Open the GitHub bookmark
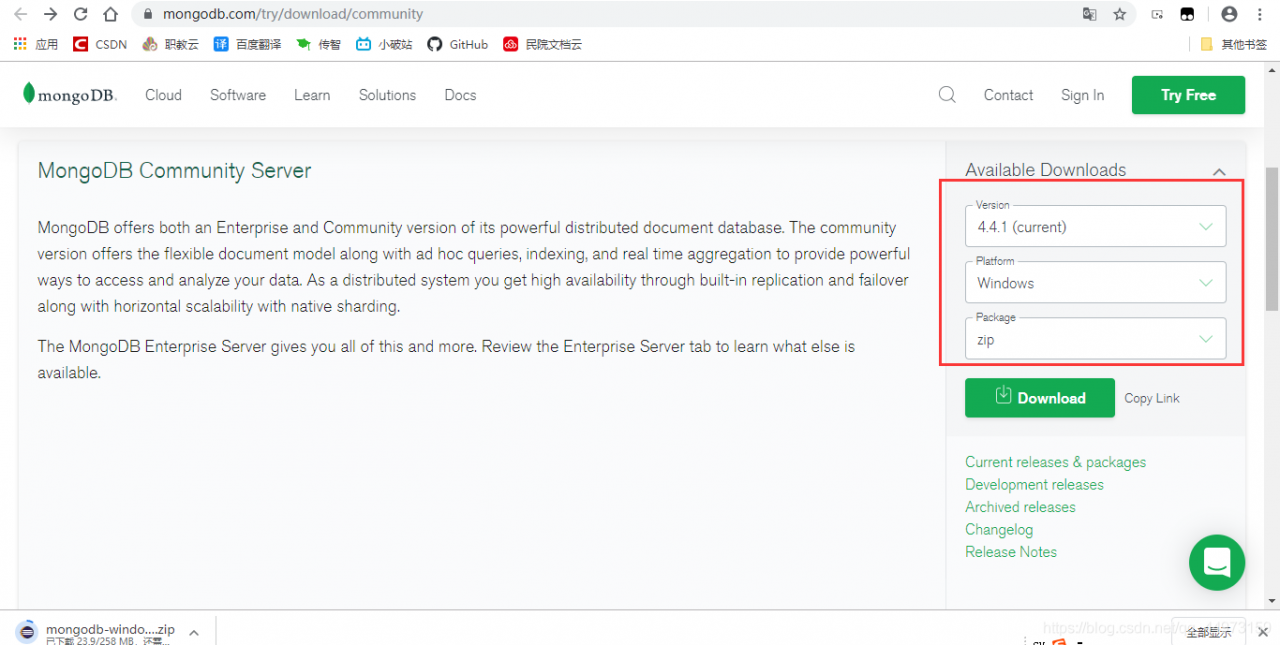 tap(458, 44)
